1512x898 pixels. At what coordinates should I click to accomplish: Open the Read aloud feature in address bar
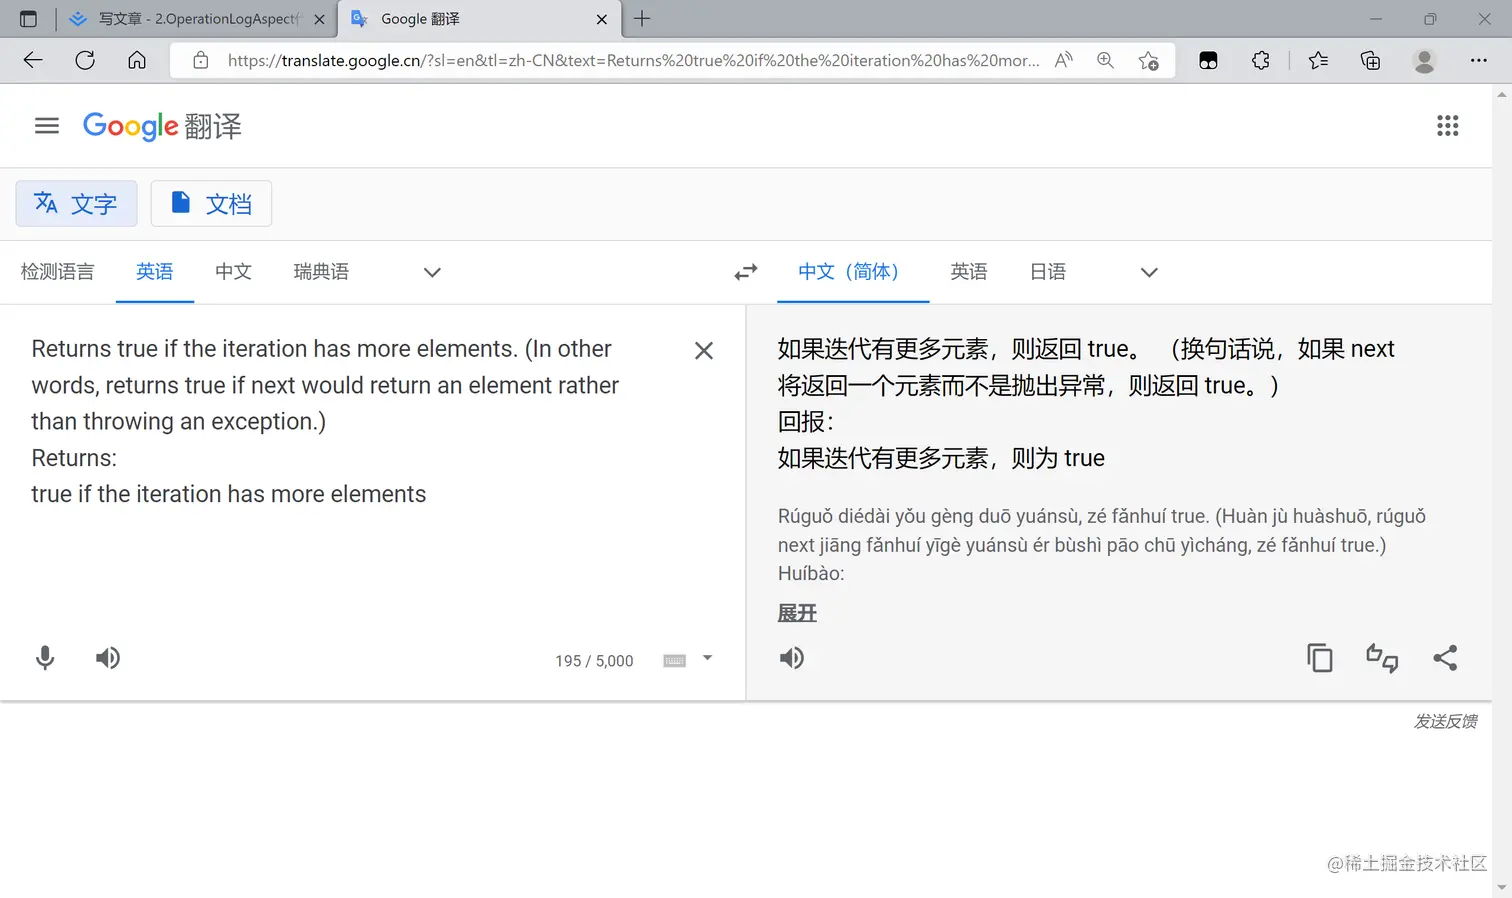[x=1064, y=60]
